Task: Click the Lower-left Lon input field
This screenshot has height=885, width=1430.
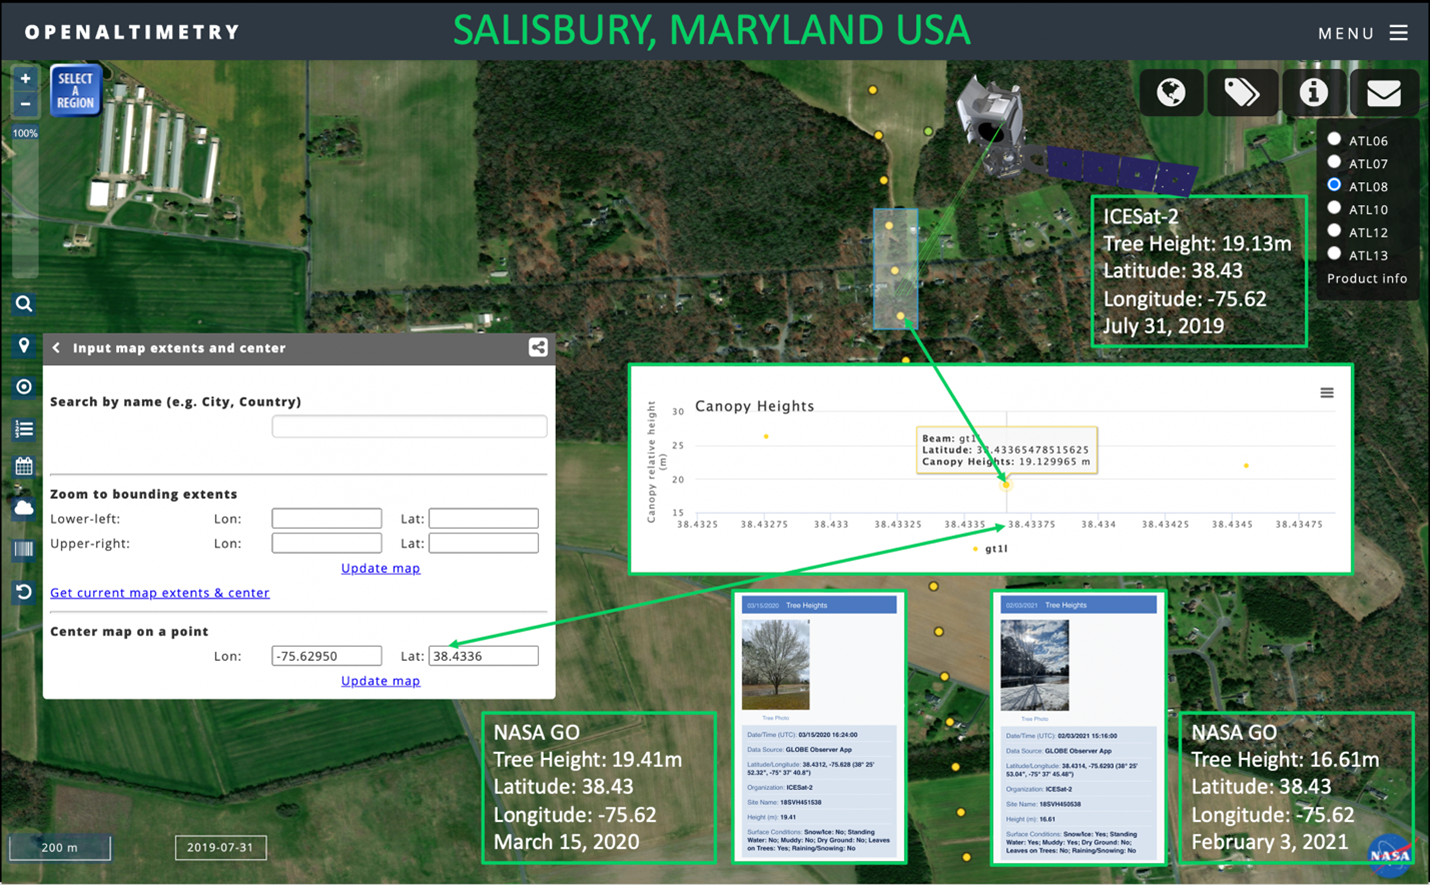Action: click(327, 518)
